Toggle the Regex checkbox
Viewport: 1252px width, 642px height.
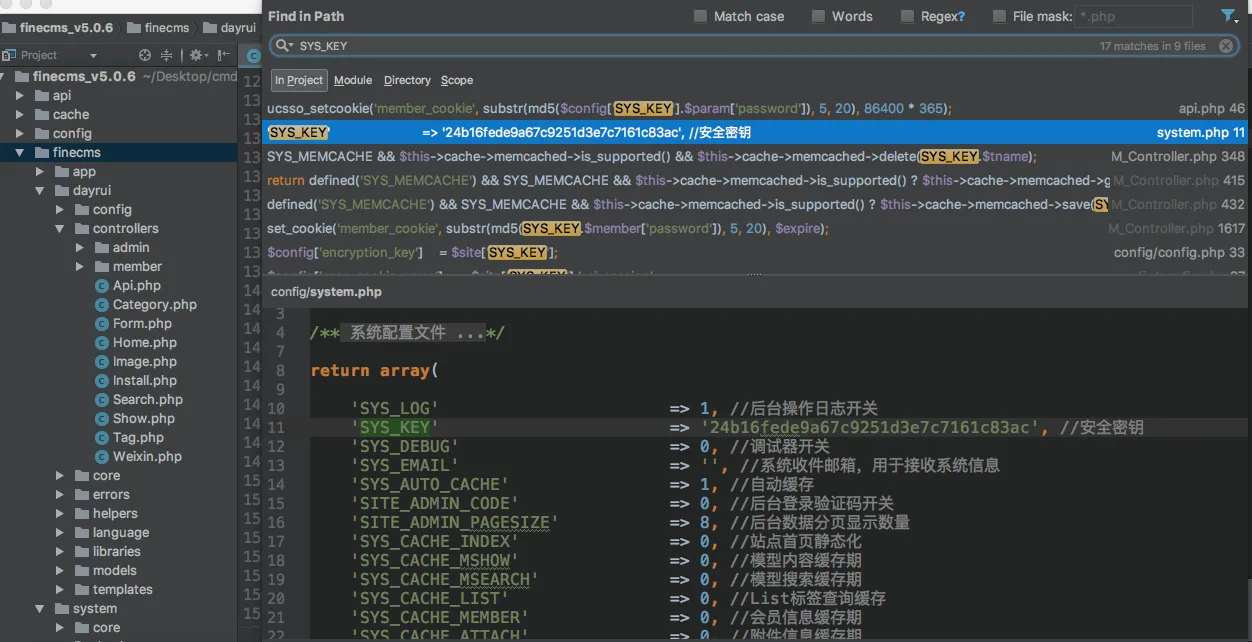coord(907,16)
